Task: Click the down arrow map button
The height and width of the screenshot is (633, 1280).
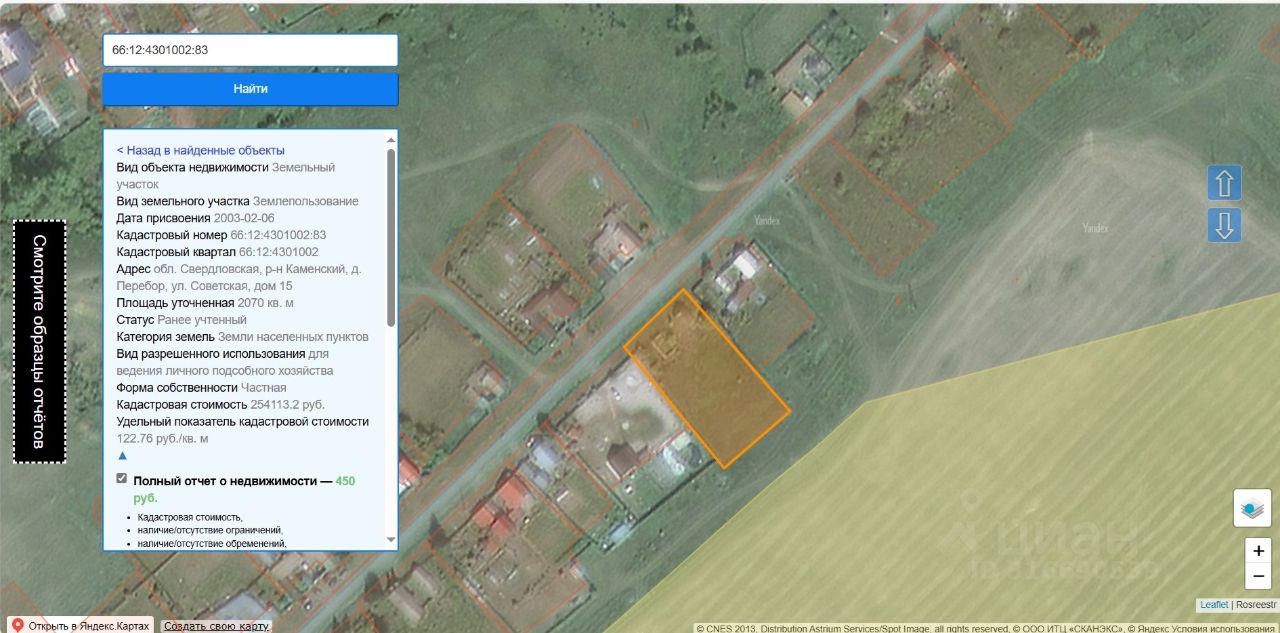Action: pyautogui.click(x=1224, y=225)
